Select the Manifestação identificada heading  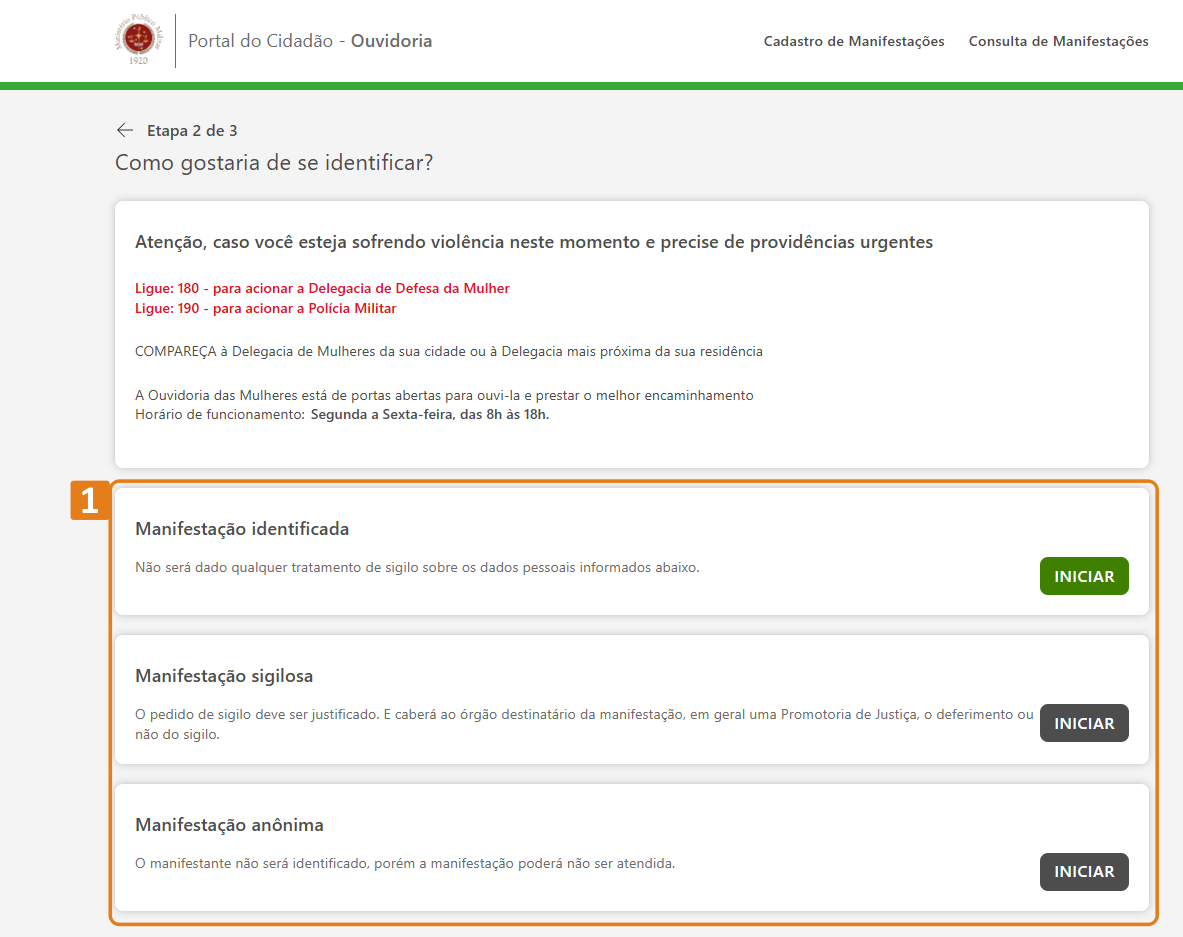(242, 529)
